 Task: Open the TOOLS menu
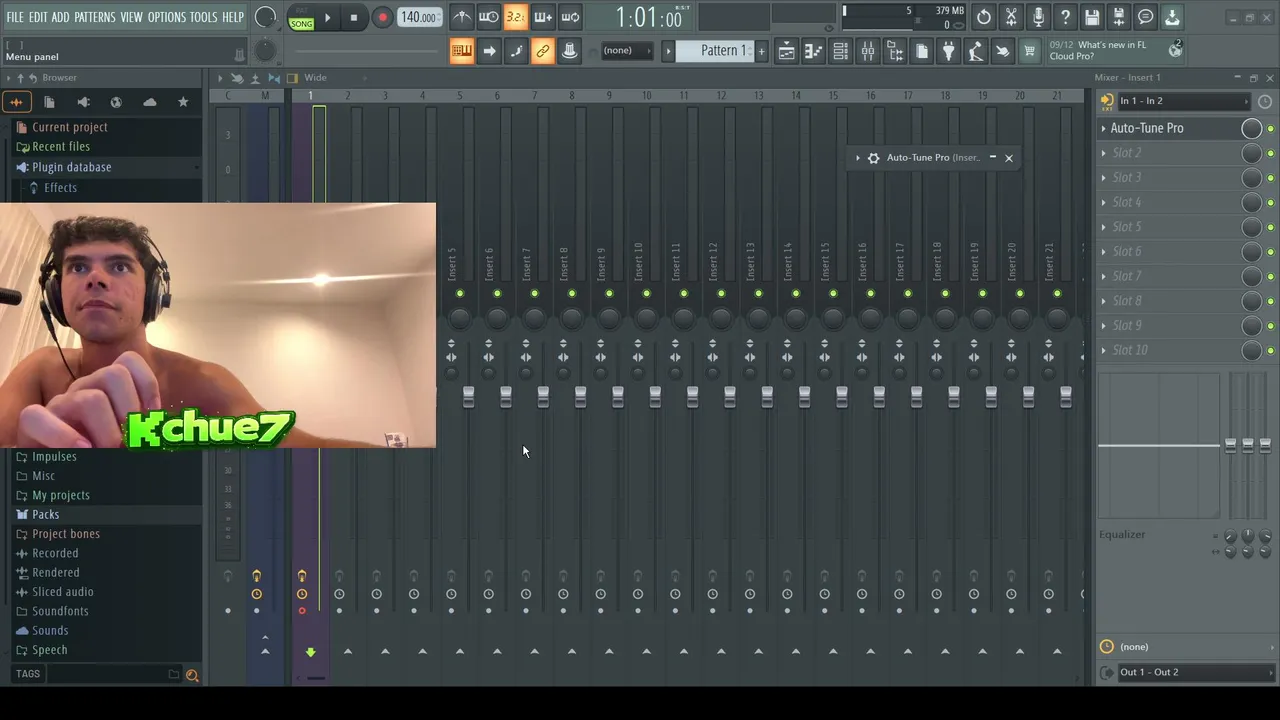(x=204, y=17)
